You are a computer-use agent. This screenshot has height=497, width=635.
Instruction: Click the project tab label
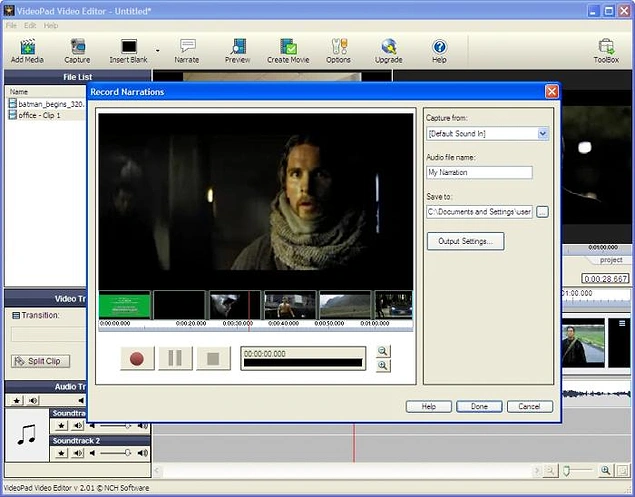pyautogui.click(x=611, y=260)
